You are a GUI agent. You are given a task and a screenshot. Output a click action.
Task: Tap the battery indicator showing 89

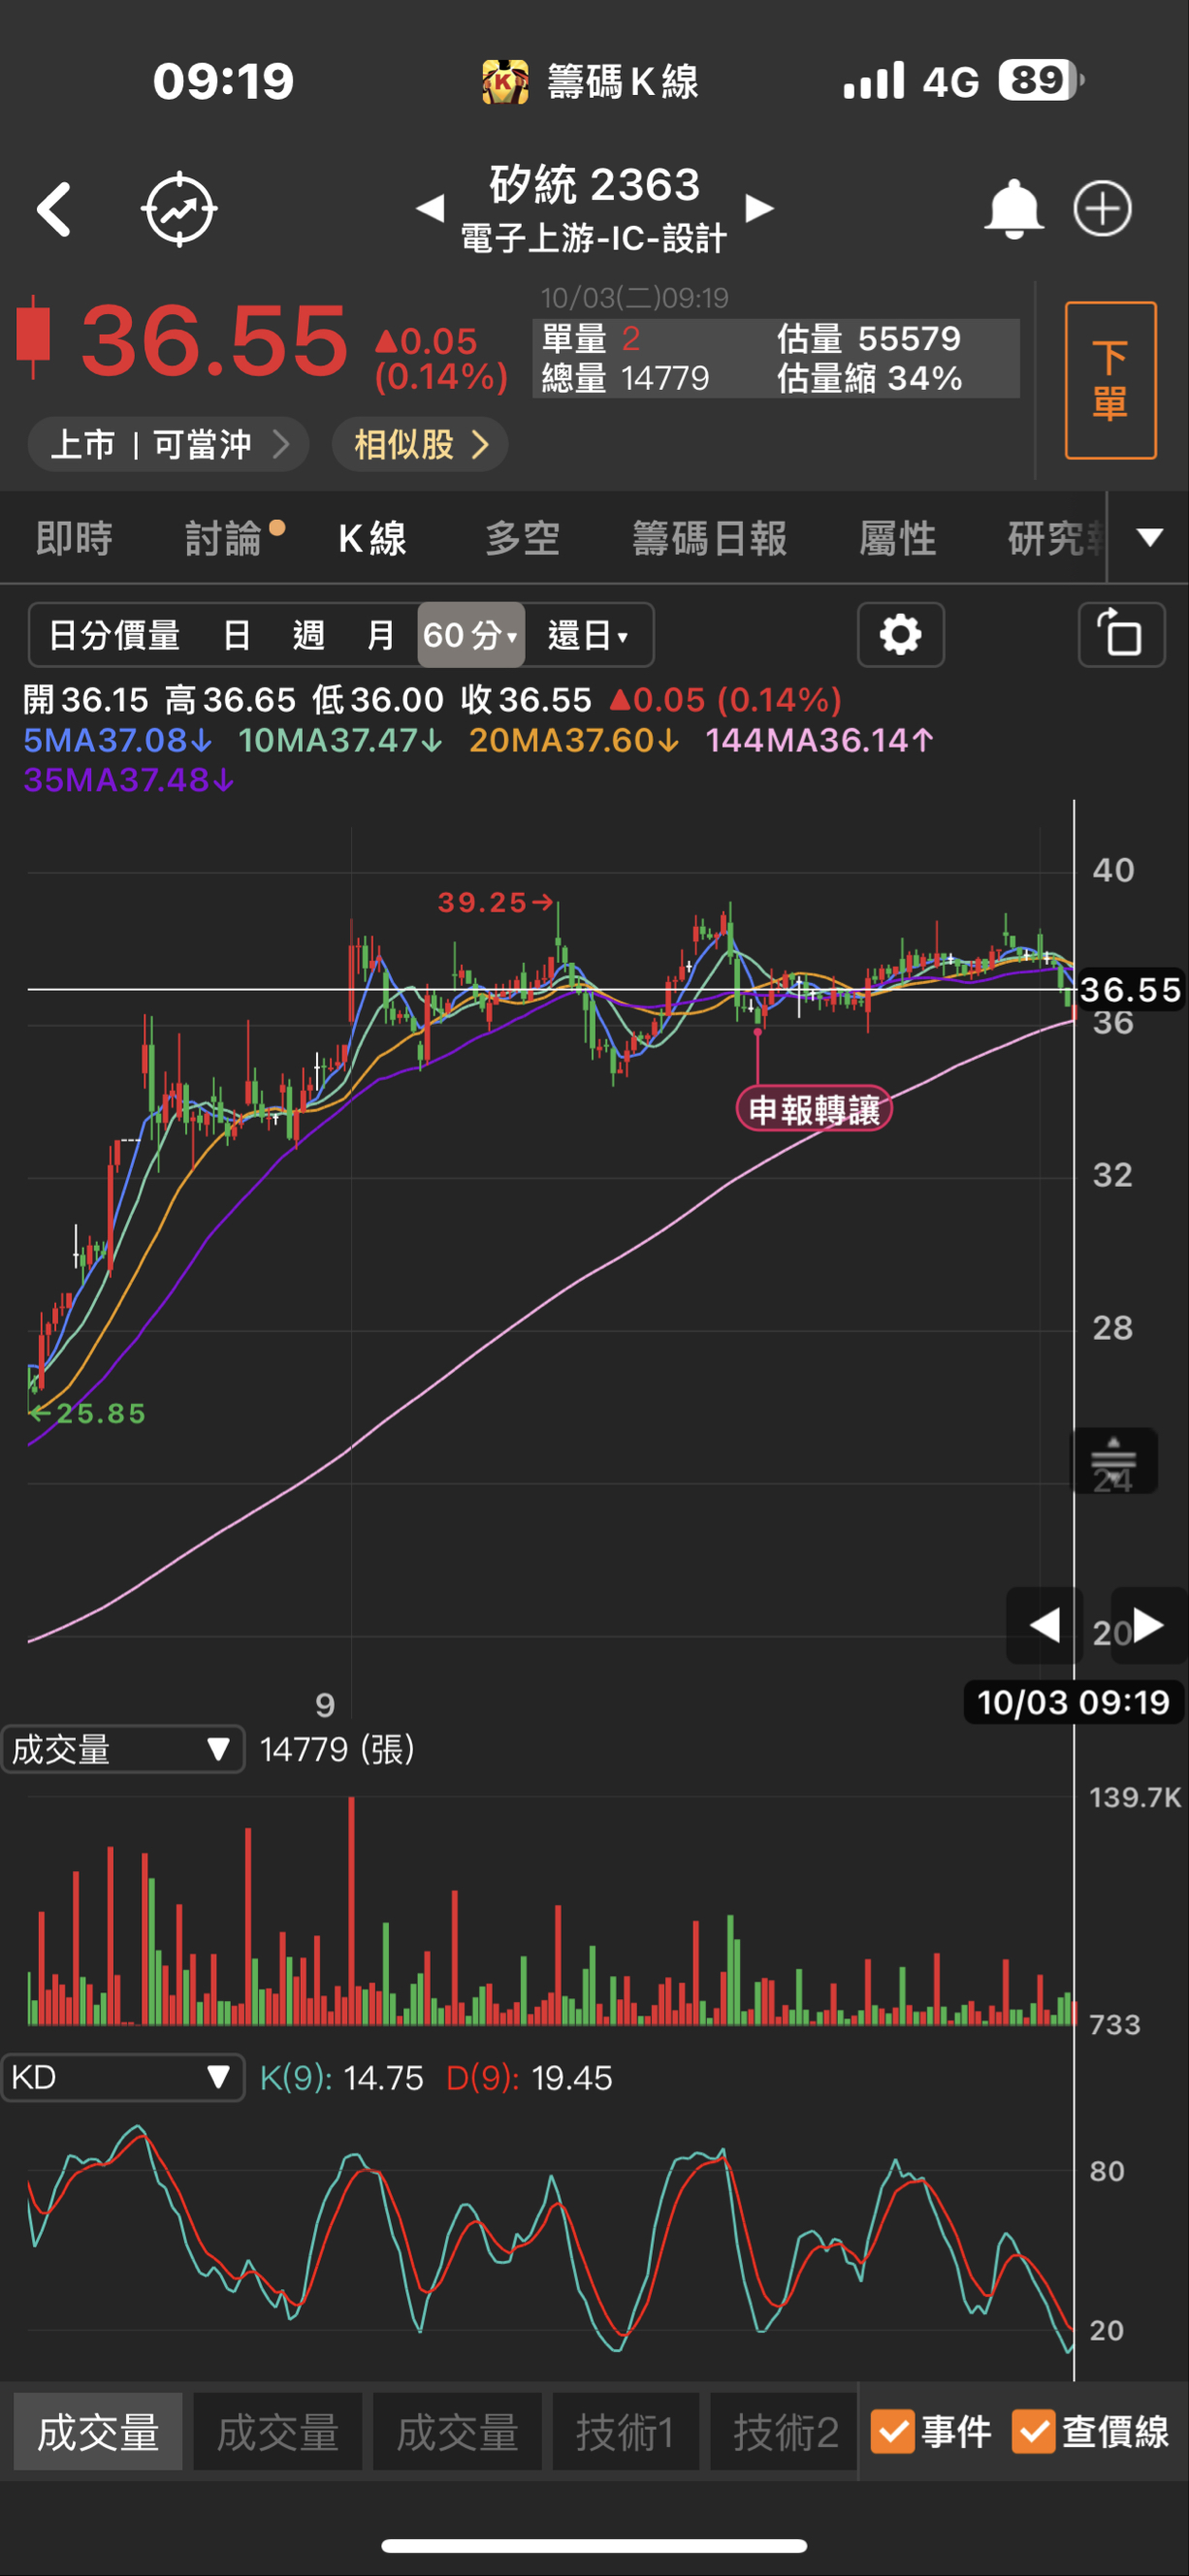[1040, 80]
